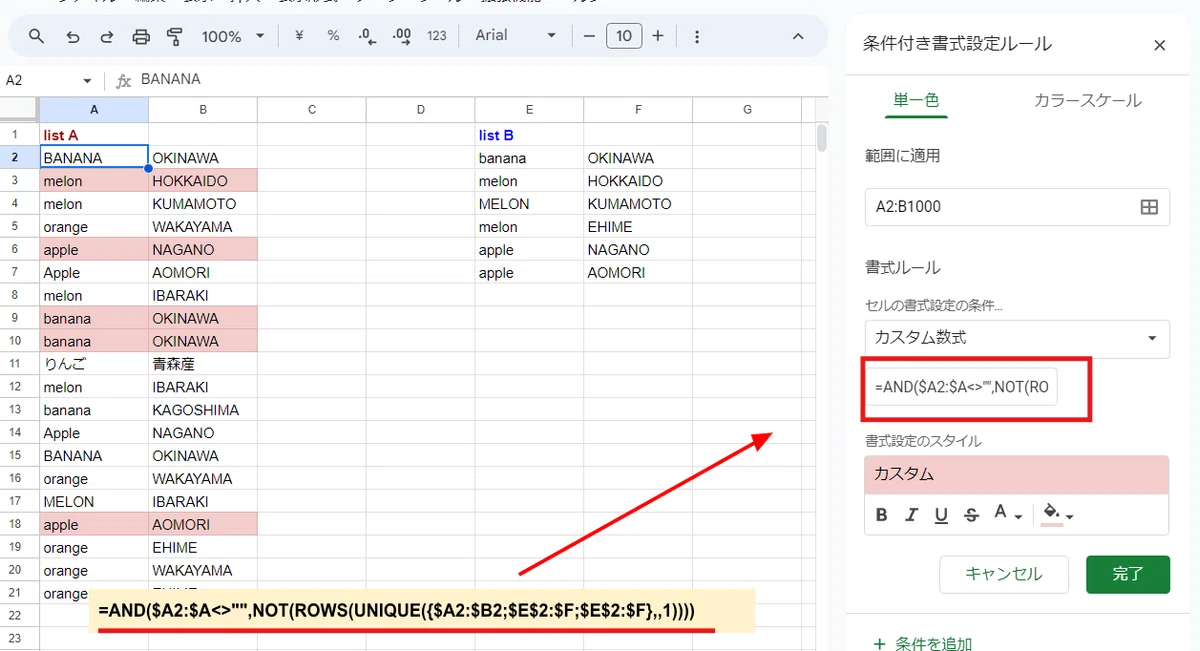
Task: Decrease font size with minus button
Action: click(x=589, y=36)
